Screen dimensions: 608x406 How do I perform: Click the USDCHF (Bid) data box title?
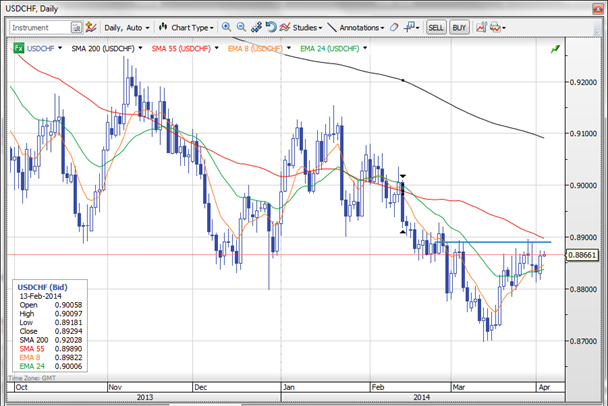point(42,287)
